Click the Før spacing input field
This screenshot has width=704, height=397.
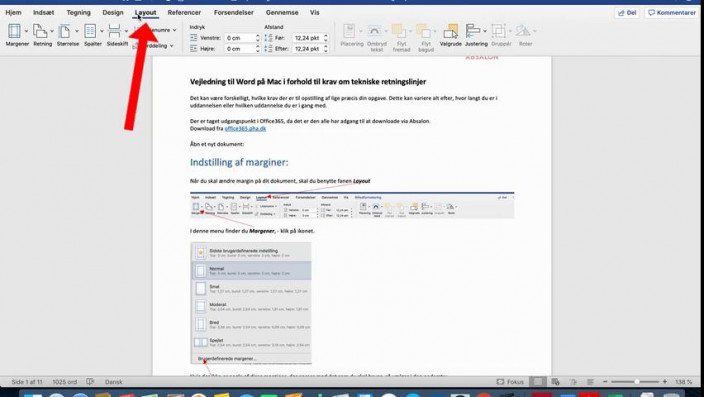(308, 38)
